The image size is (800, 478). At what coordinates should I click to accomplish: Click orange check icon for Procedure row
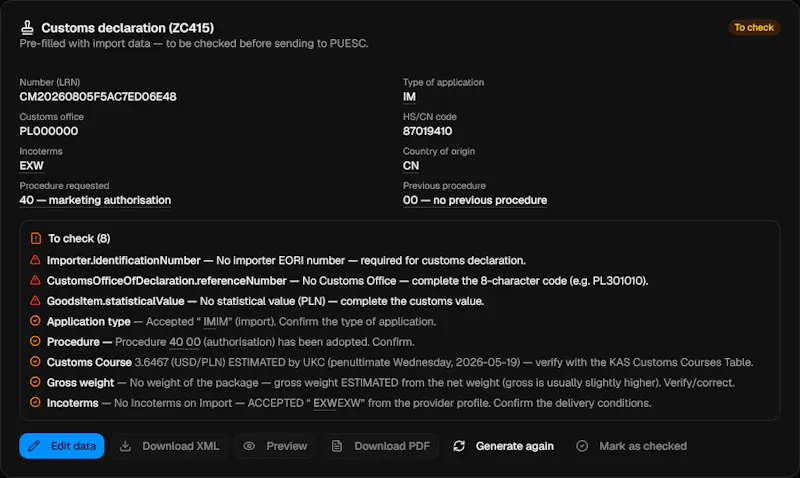click(35, 341)
